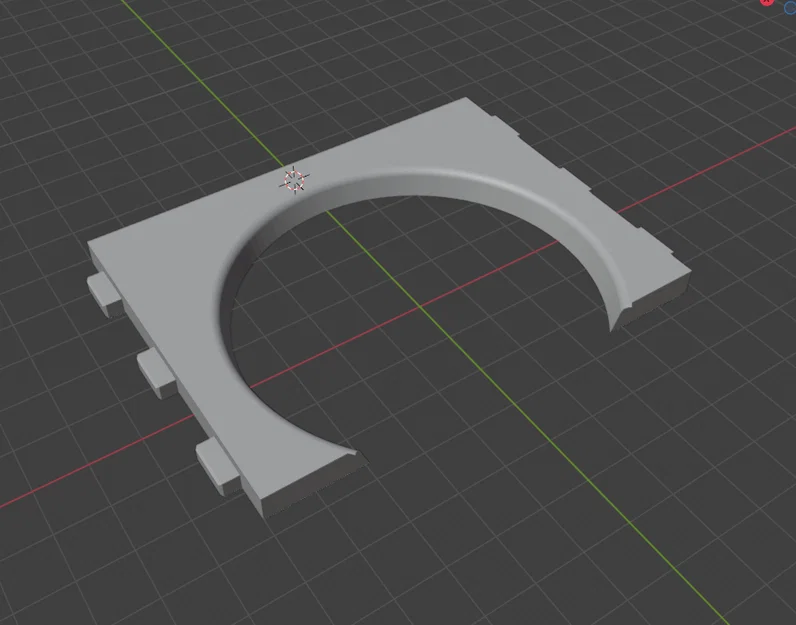This screenshot has height=625, width=796.
Task: Click the world origin where axis lines cross
Action: [x=420, y=307]
